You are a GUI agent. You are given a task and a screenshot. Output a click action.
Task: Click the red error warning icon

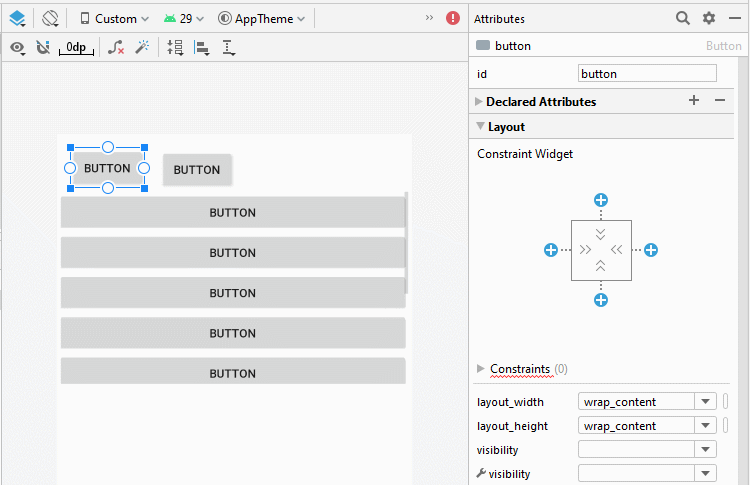(452, 18)
